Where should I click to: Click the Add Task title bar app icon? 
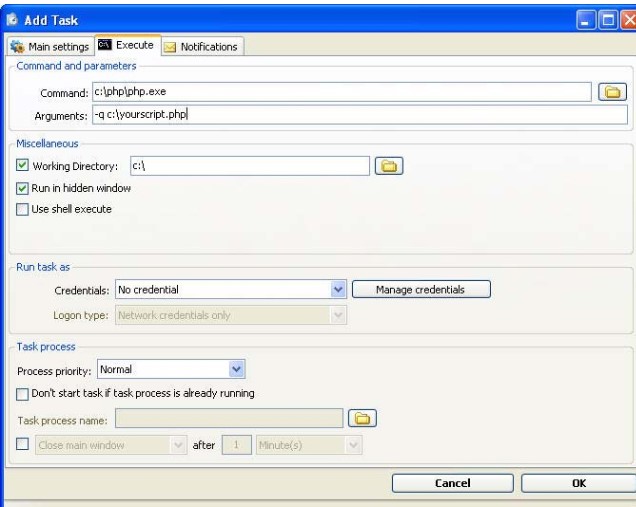(x=12, y=19)
